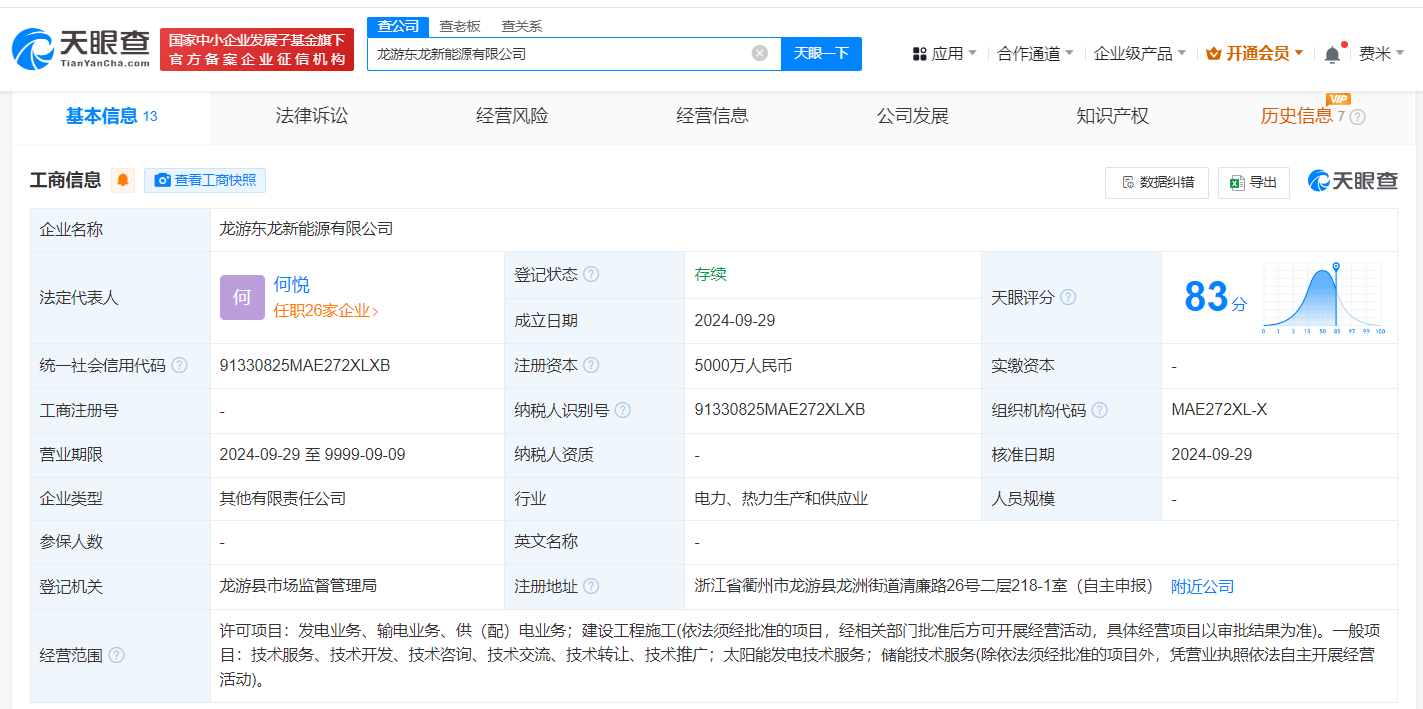The image size is (1423, 709).
Task: Click the TianYanCha logo
Action: pyautogui.click(x=81, y=49)
